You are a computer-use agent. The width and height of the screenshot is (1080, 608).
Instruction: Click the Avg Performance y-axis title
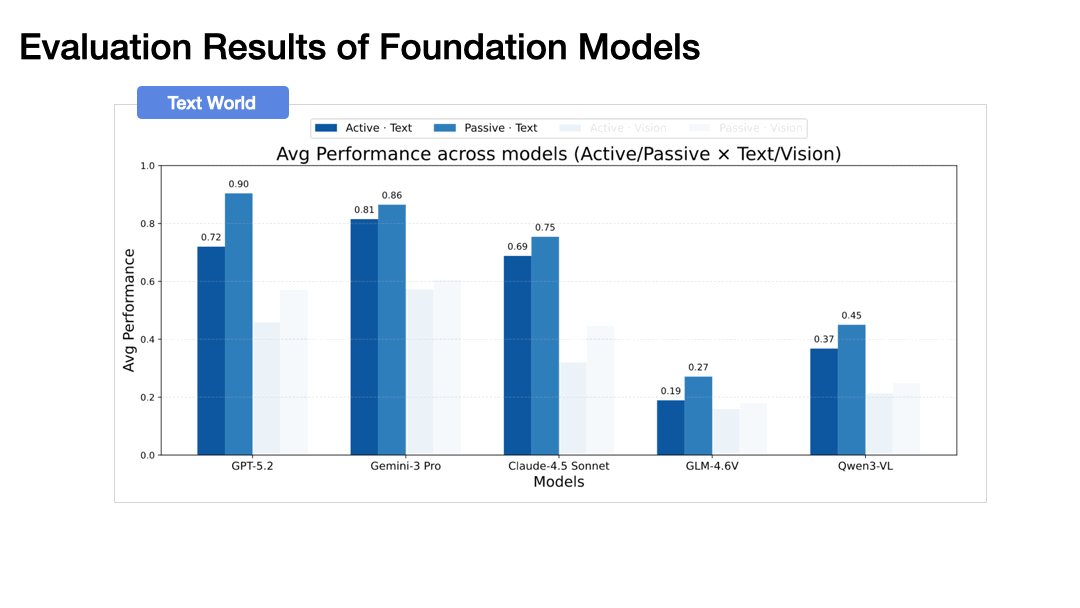click(x=129, y=310)
